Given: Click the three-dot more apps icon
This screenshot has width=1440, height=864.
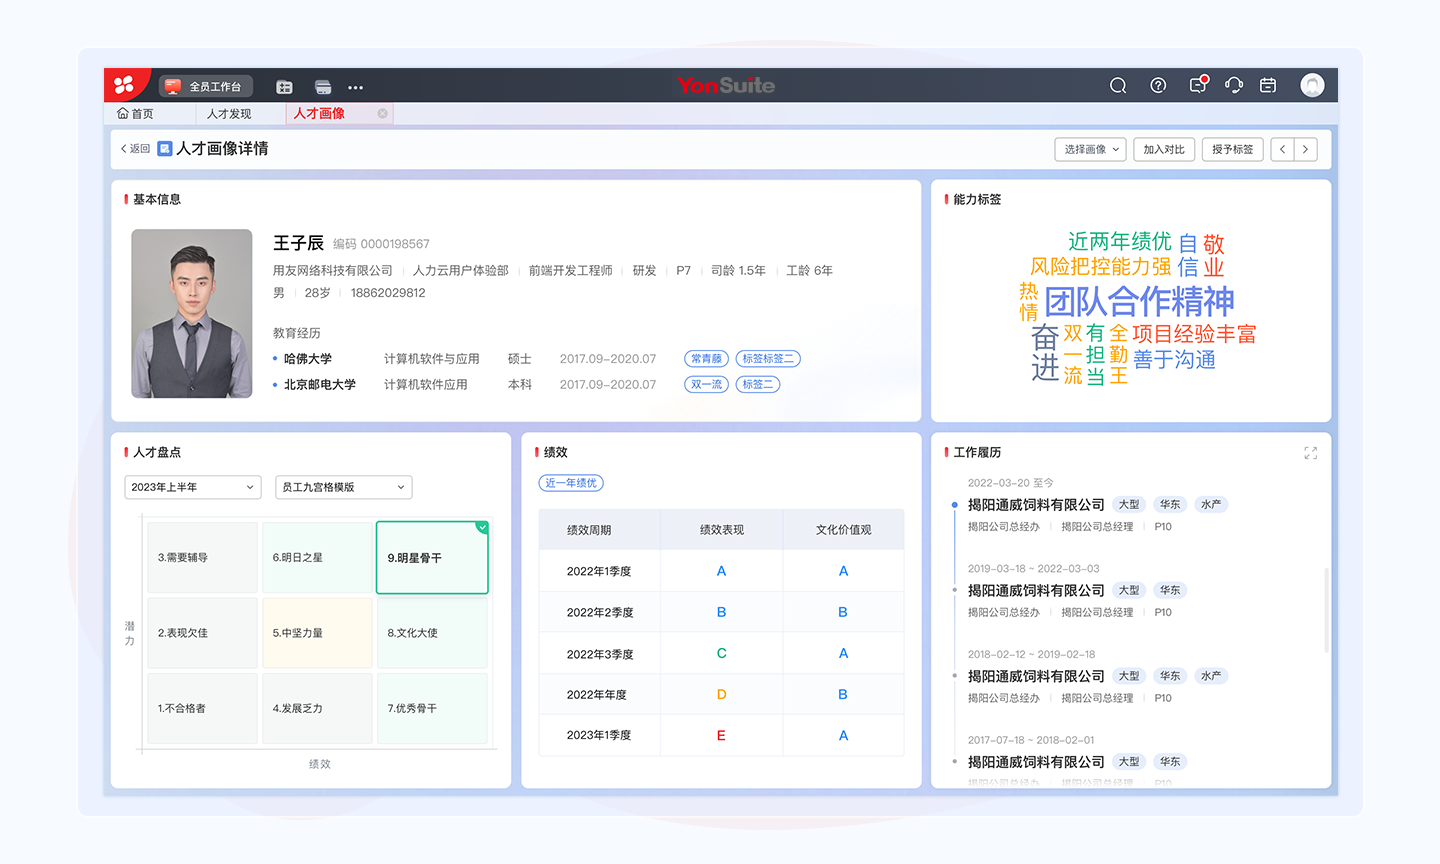Looking at the screenshot, I should coord(355,87).
